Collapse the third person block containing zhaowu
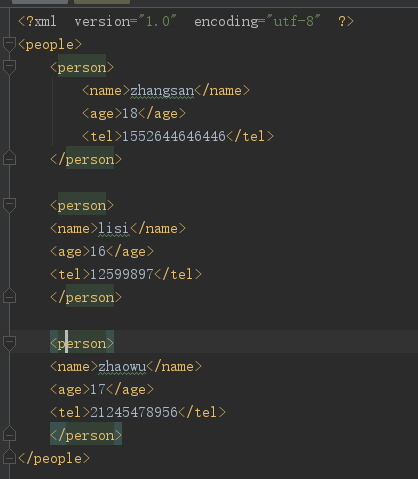This screenshot has width=418, height=479. click(9, 343)
